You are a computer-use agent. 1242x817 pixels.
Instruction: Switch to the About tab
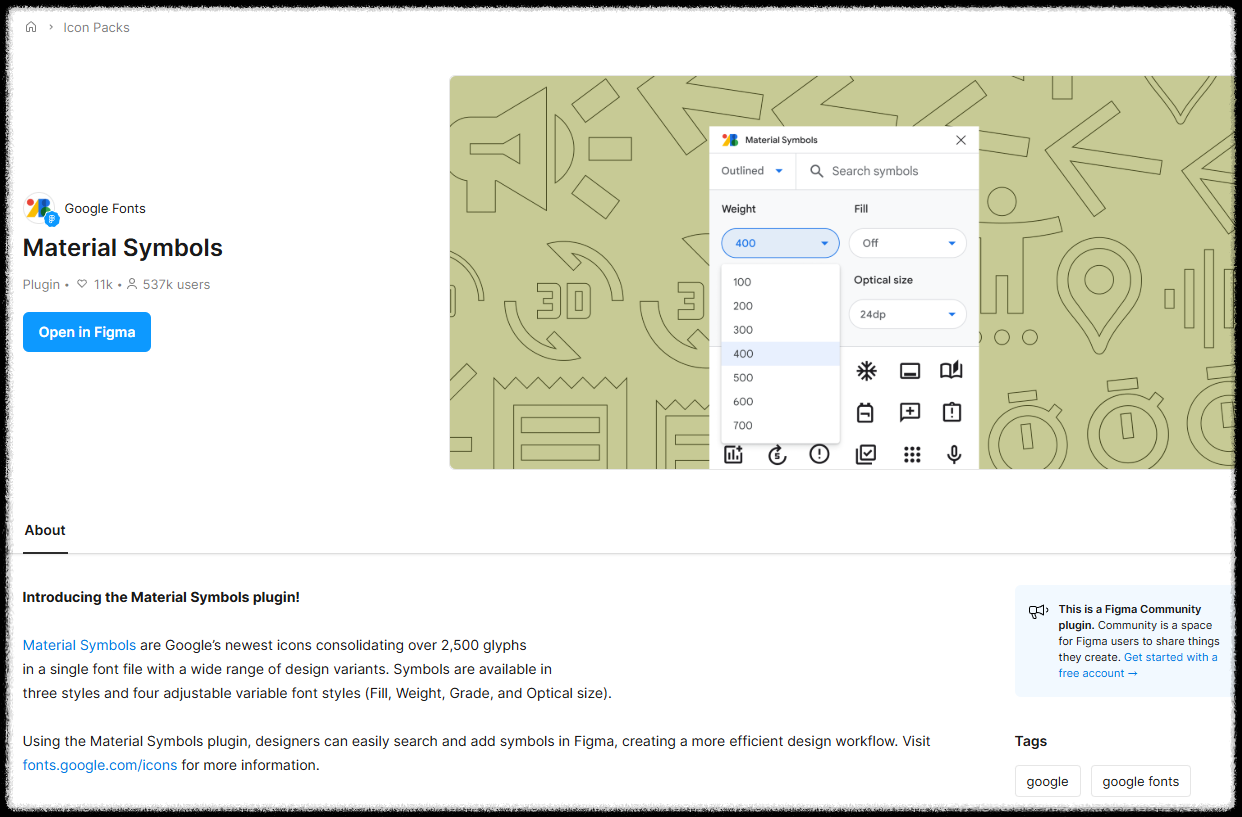coord(45,530)
